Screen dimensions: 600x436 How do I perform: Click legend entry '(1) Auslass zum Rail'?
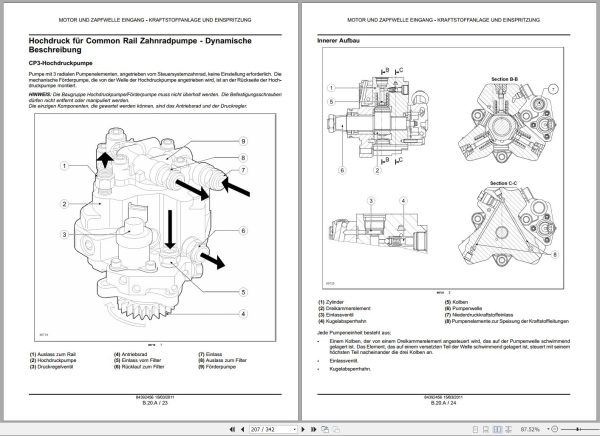coord(53,354)
